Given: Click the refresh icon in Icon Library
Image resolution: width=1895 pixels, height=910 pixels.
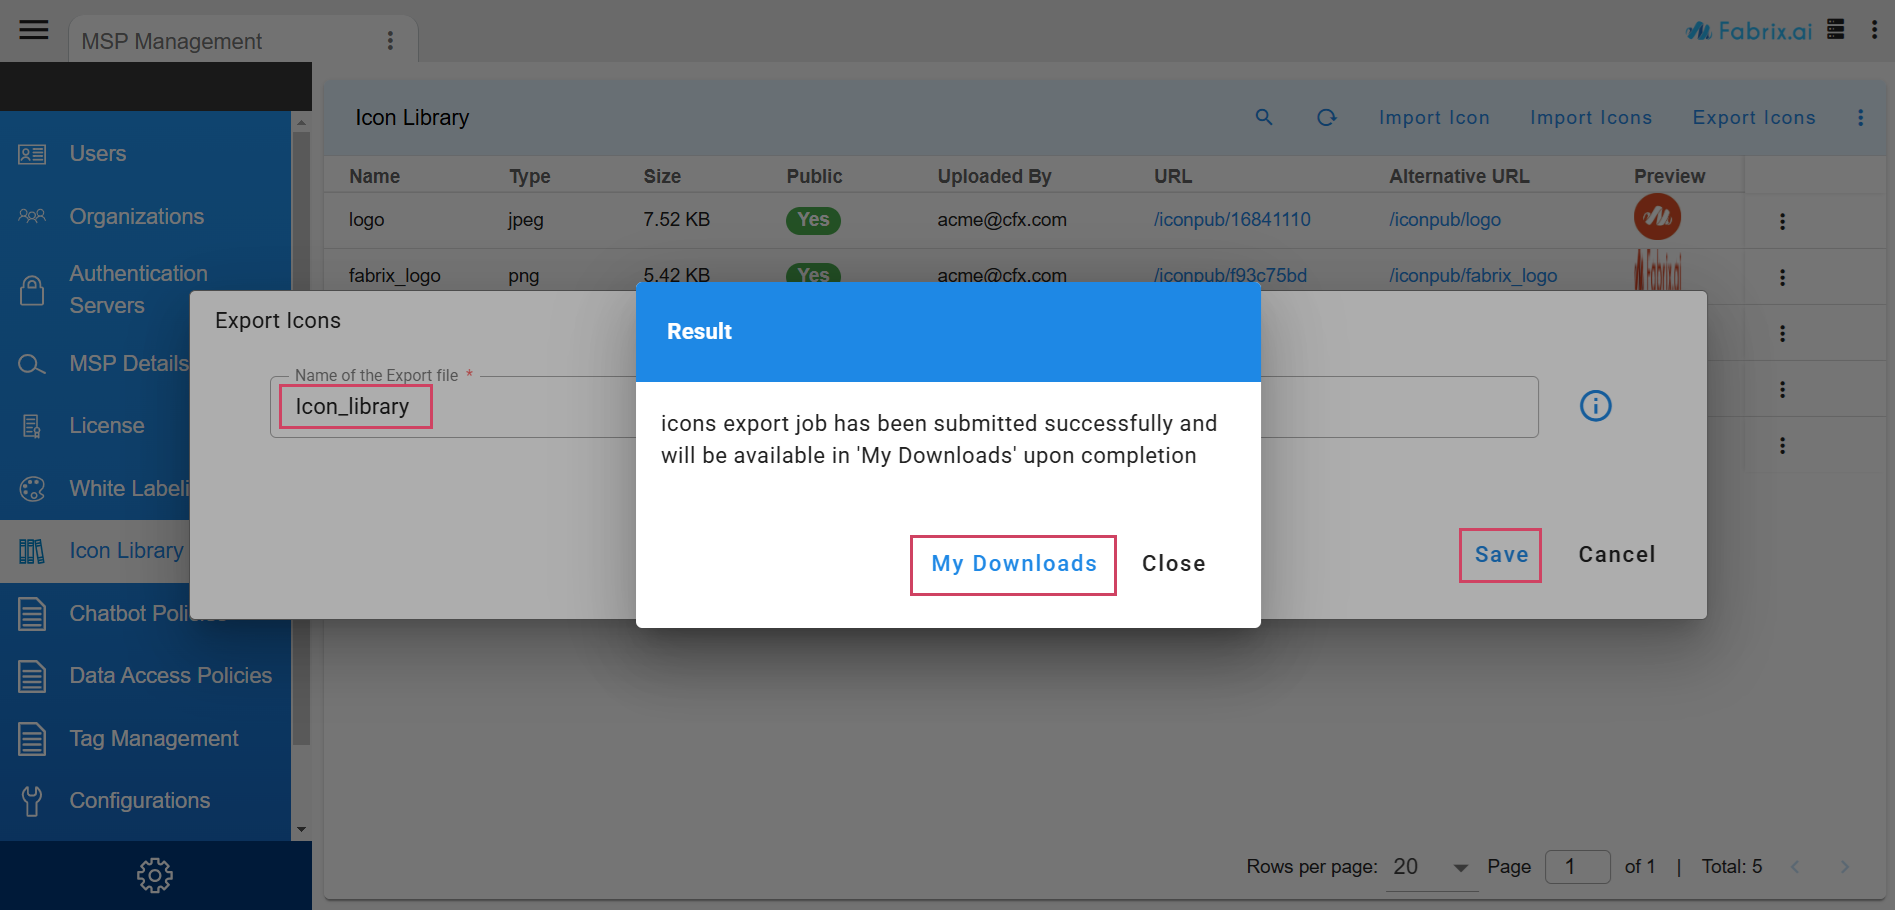Looking at the screenshot, I should 1326,118.
